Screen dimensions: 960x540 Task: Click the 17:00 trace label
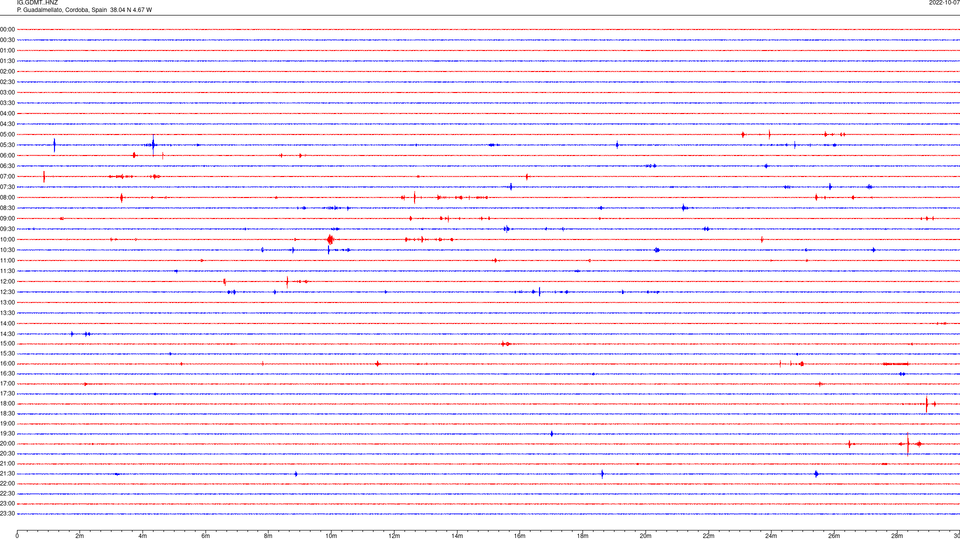coord(7,384)
